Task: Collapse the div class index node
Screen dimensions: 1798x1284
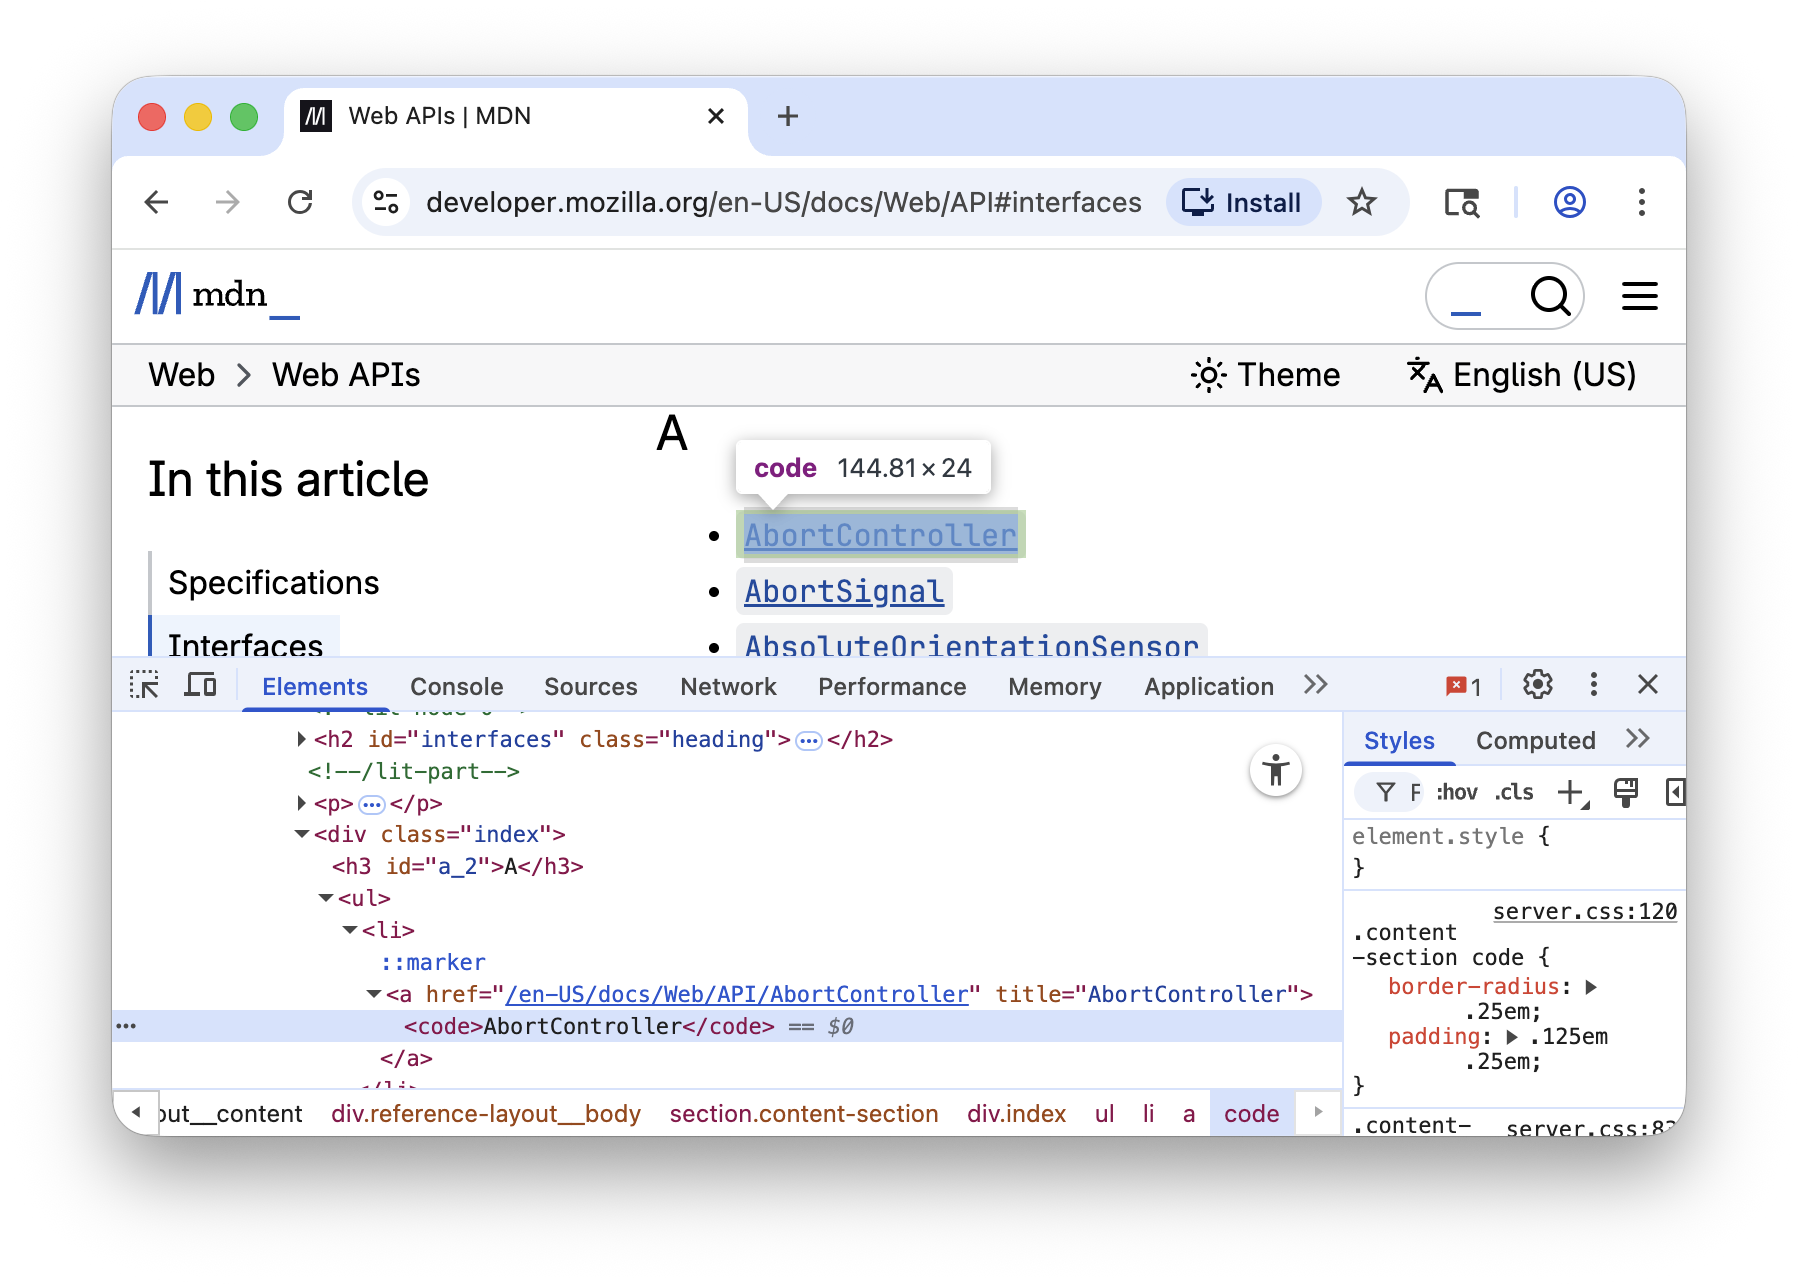Action: tap(301, 834)
